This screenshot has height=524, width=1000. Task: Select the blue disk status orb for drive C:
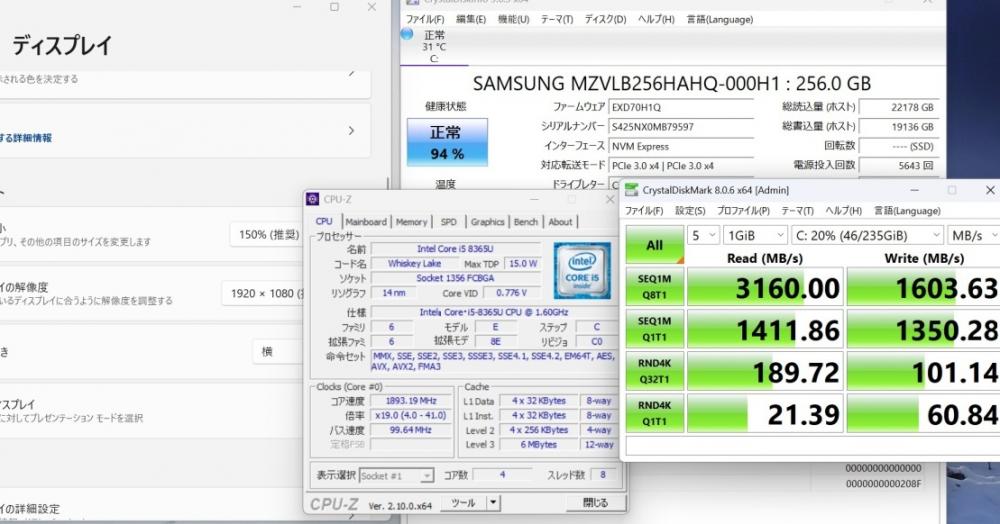tap(407, 34)
